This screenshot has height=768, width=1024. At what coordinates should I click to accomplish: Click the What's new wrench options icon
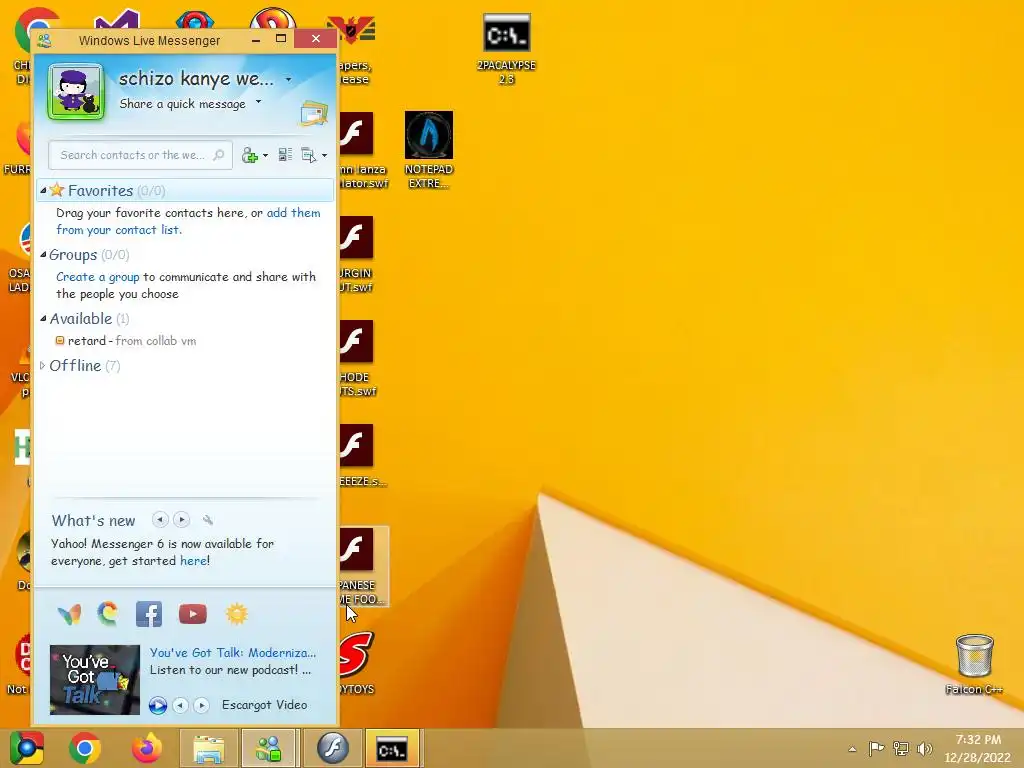208,520
